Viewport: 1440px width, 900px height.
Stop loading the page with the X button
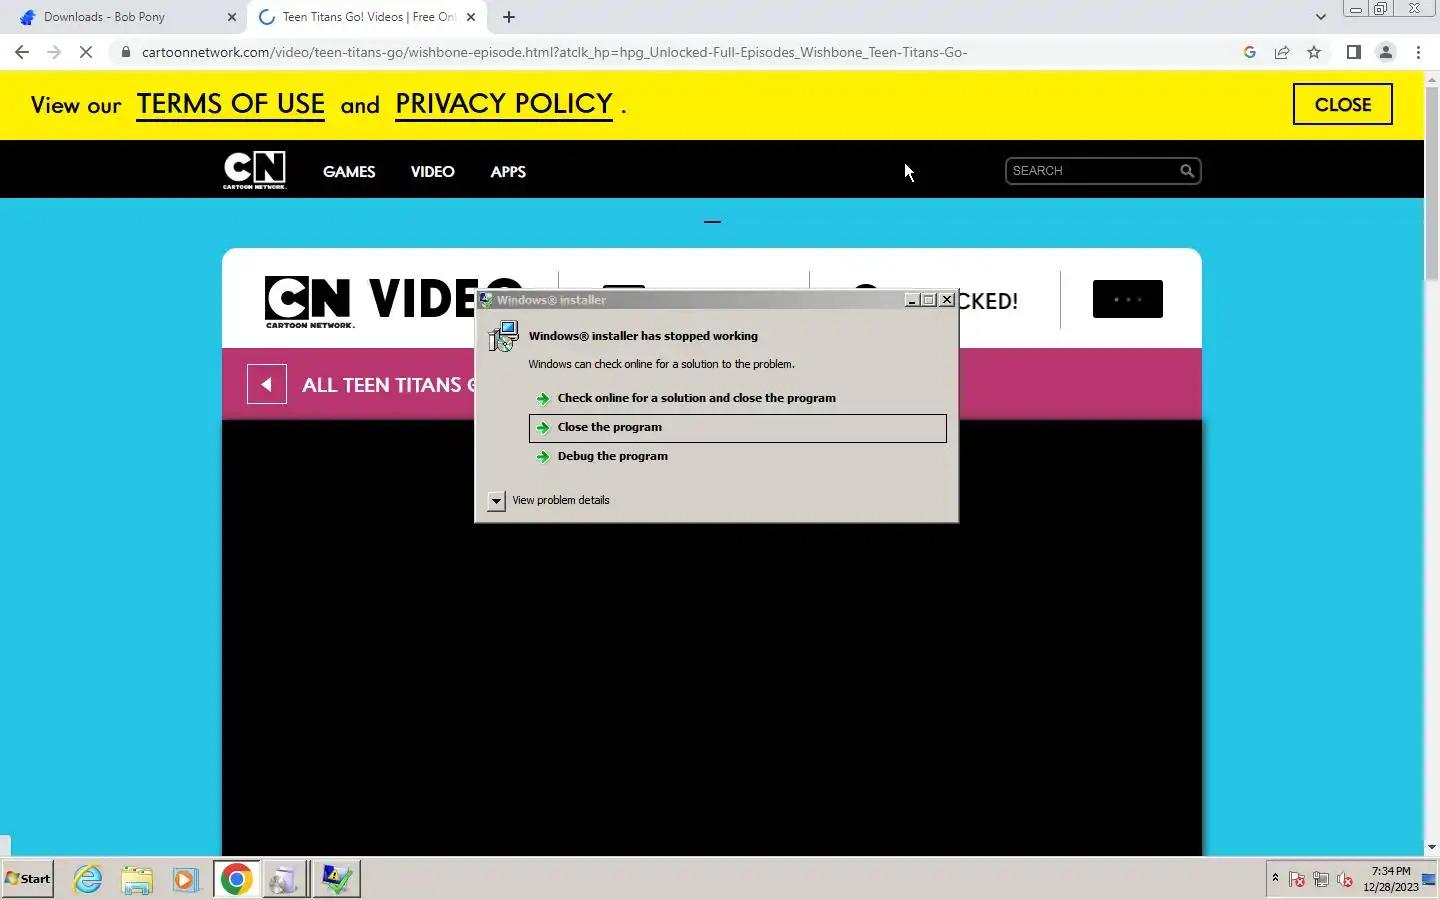coord(86,52)
